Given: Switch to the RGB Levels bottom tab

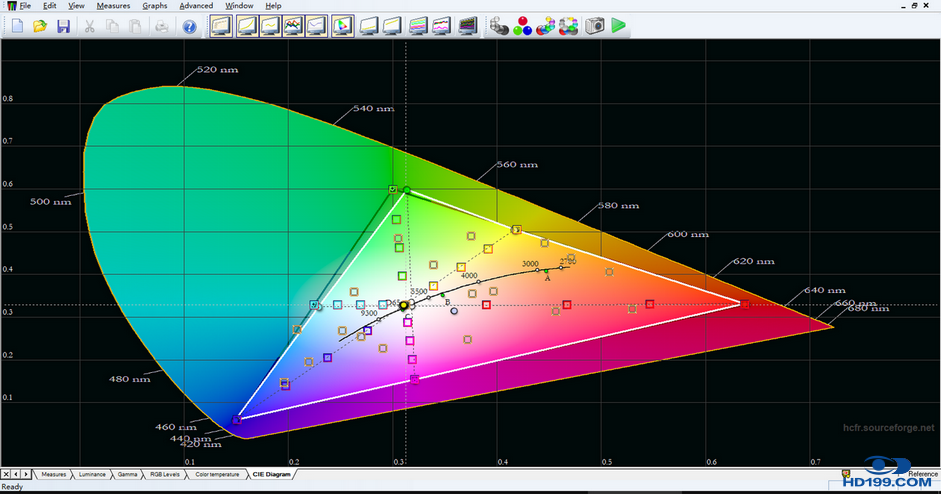Looking at the screenshot, I should pyautogui.click(x=164, y=474).
